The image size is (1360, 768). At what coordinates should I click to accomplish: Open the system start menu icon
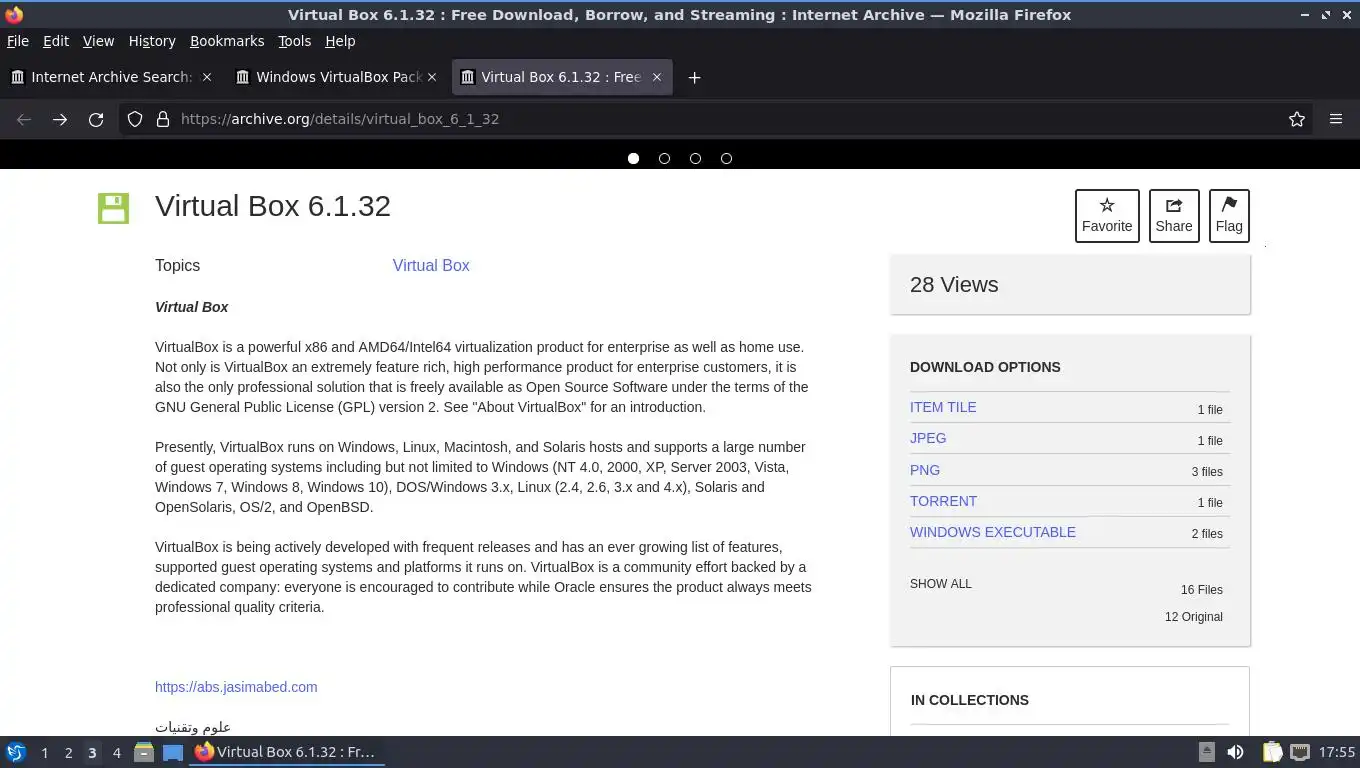click(16, 752)
